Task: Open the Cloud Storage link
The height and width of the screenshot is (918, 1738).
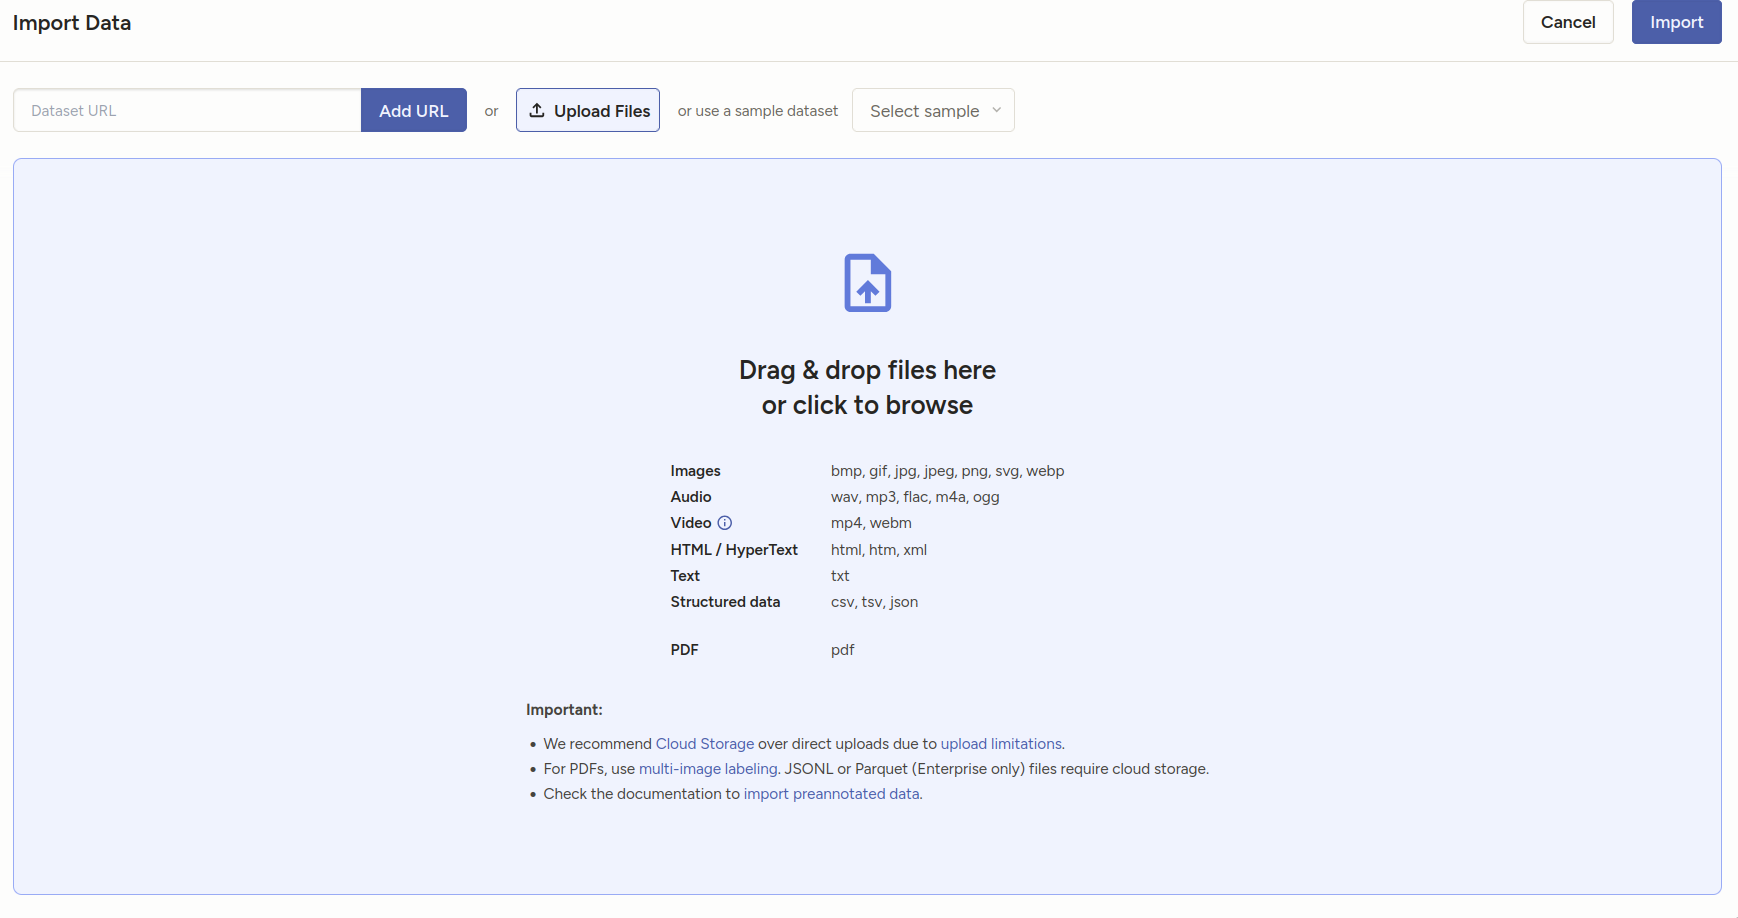Action: click(x=704, y=744)
